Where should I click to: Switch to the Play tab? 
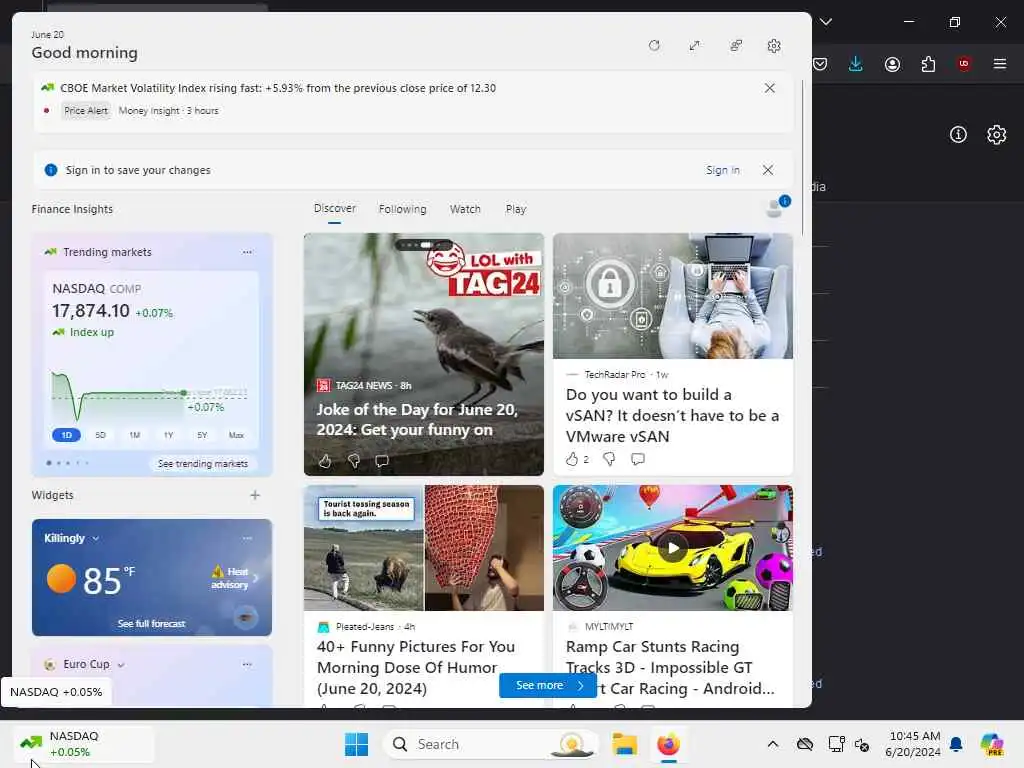tap(515, 209)
